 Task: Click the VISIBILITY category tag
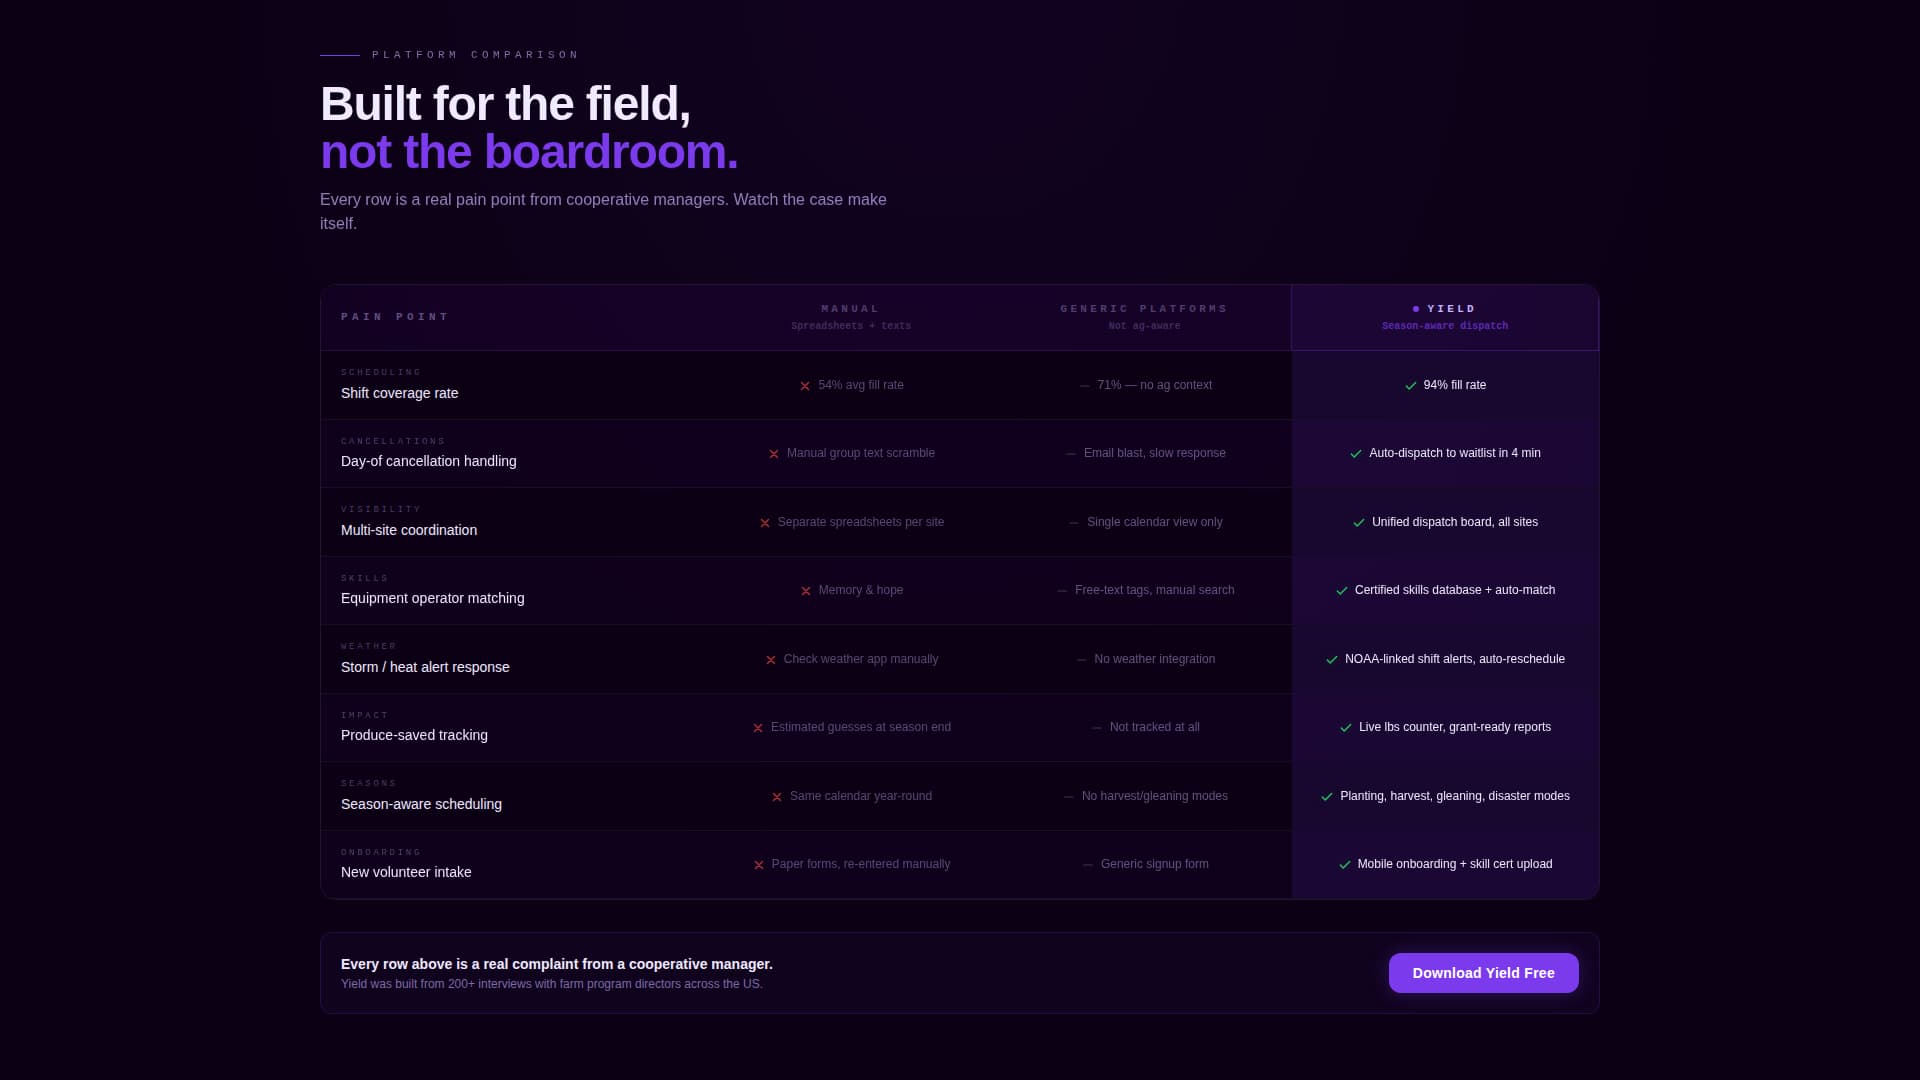381,509
